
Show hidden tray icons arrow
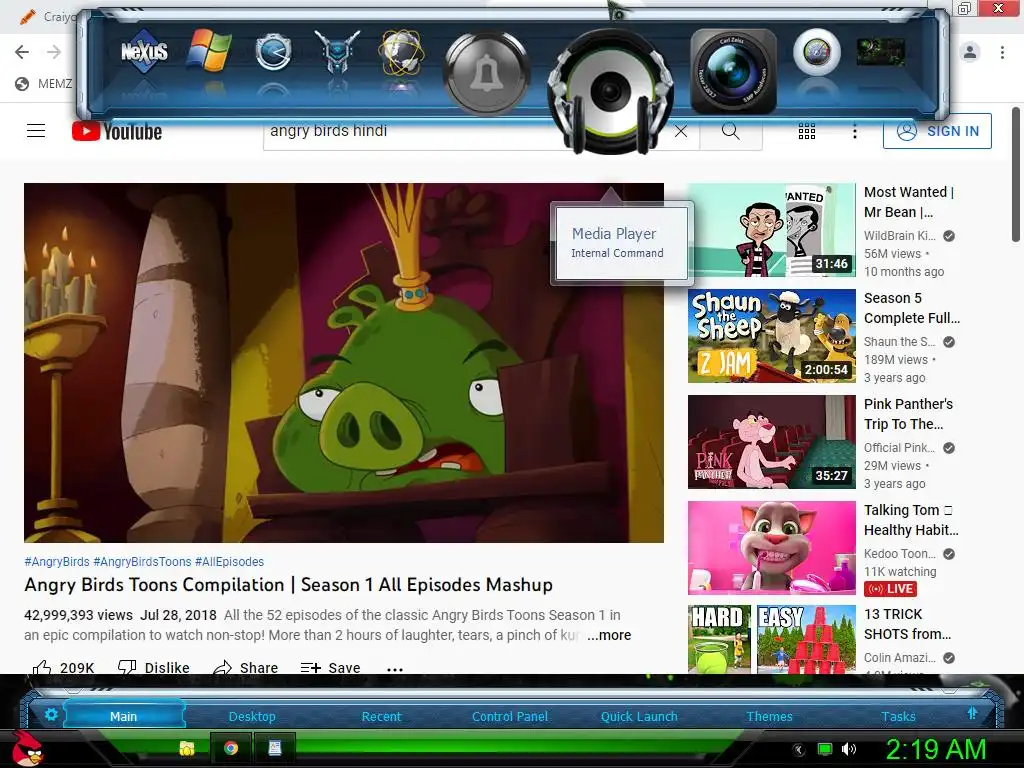(799, 750)
